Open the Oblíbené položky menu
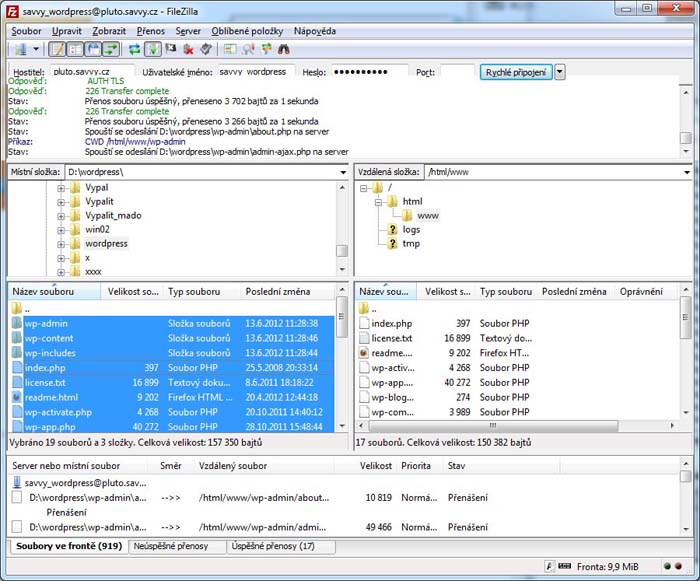Screen dimensions: 700x581 247,31
